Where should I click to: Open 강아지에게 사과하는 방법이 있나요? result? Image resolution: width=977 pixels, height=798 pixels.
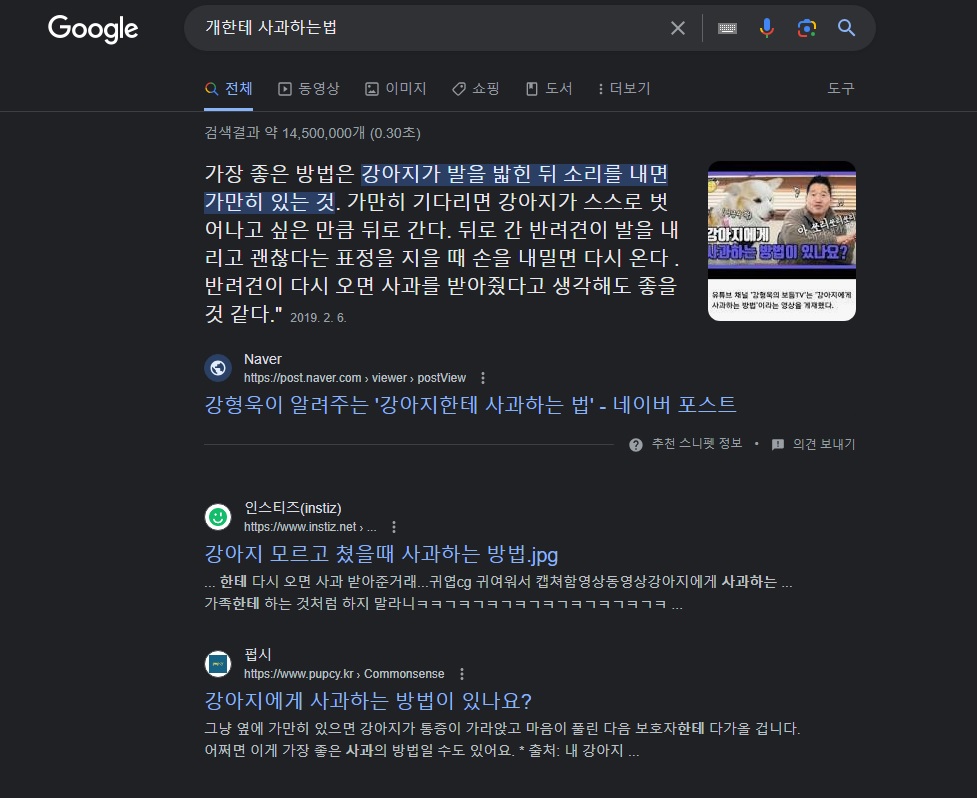tap(368, 701)
